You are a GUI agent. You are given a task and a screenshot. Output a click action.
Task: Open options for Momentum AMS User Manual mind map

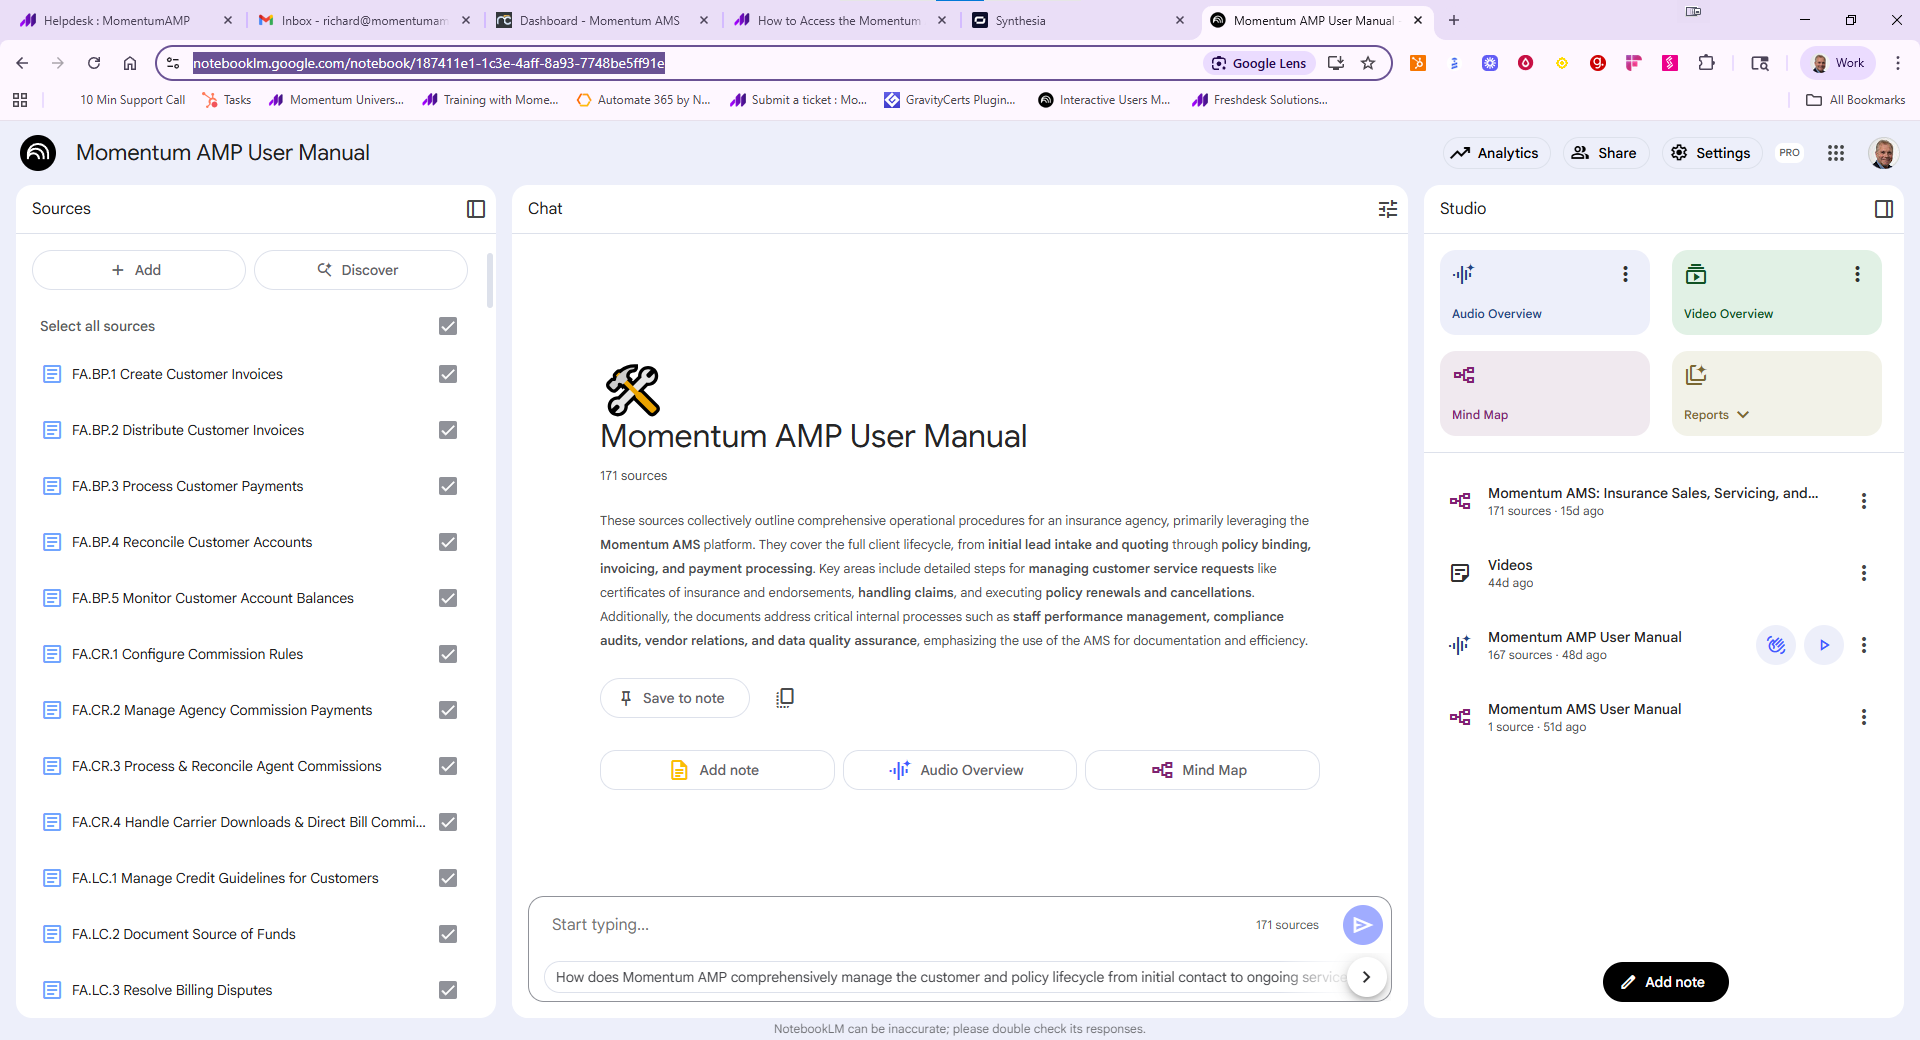pyautogui.click(x=1863, y=717)
